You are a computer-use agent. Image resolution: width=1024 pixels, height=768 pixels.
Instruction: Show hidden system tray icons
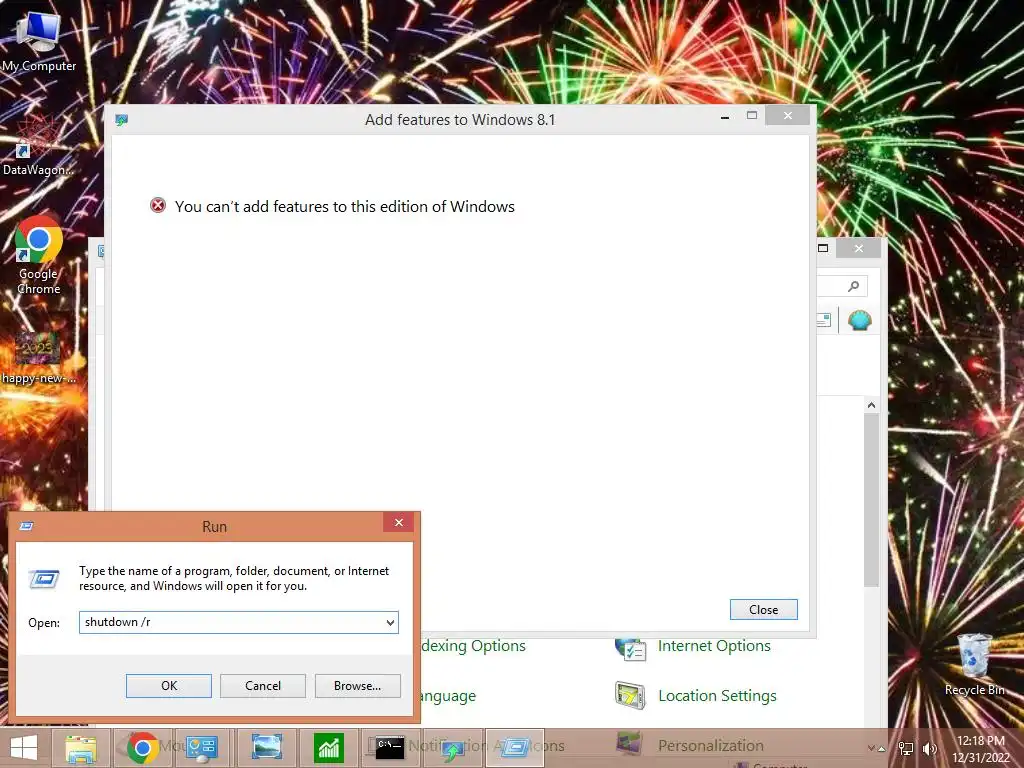click(881, 748)
